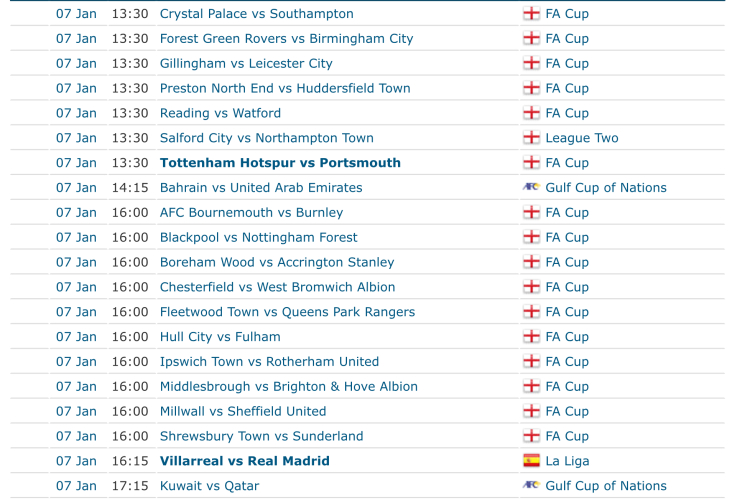This screenshot has width=750, height=500.
Task: Open Kuwait vs Qatar match
Action: click(x=209, y=485)
